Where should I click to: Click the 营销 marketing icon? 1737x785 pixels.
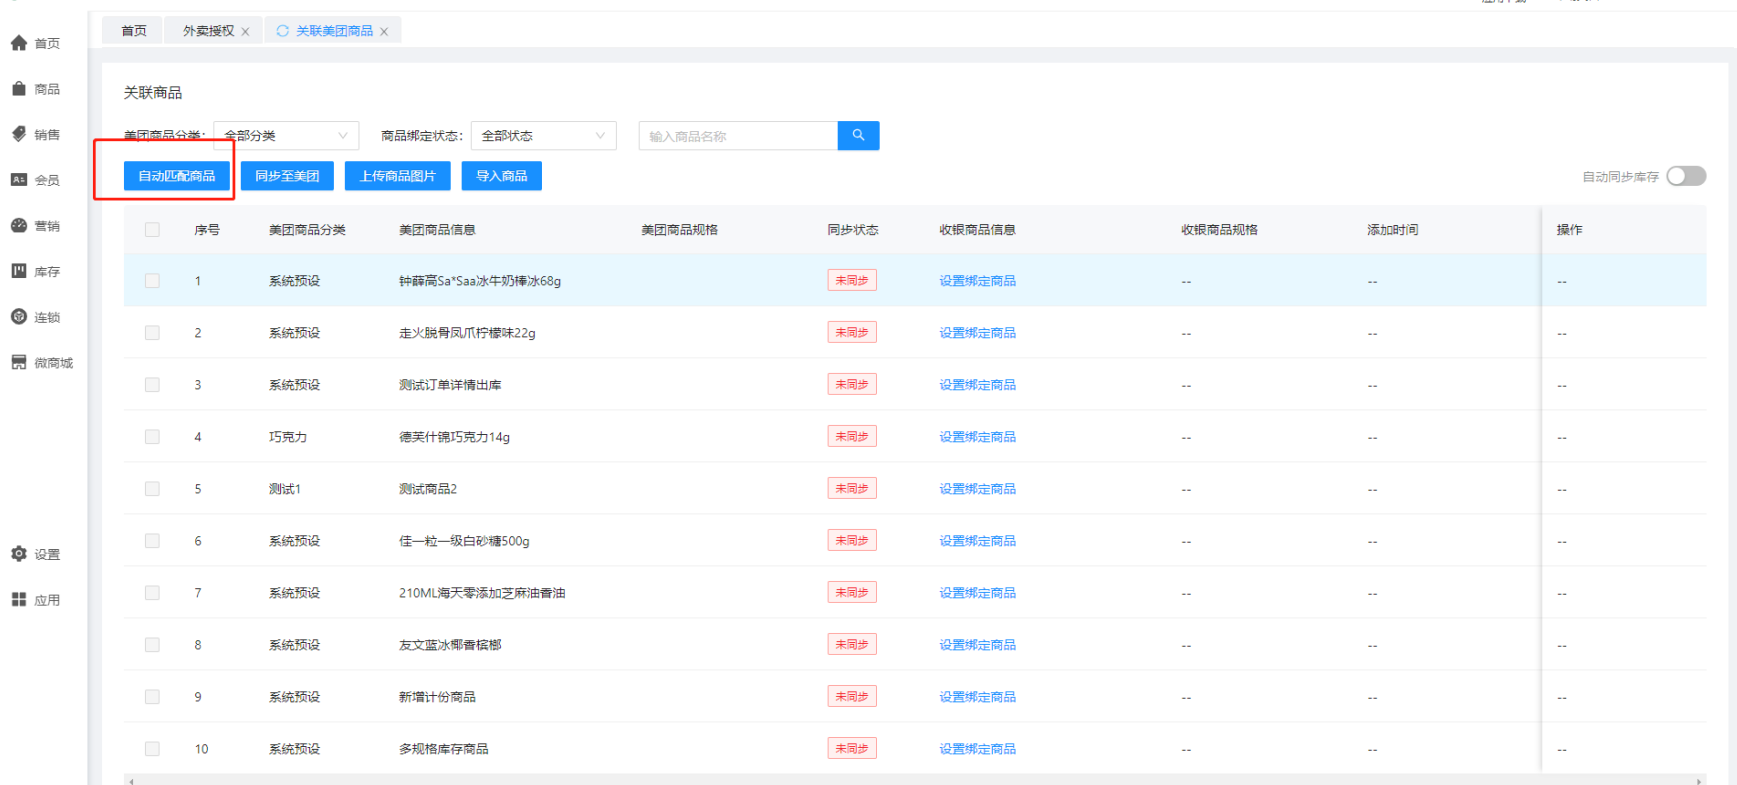(x=19, y=226)
